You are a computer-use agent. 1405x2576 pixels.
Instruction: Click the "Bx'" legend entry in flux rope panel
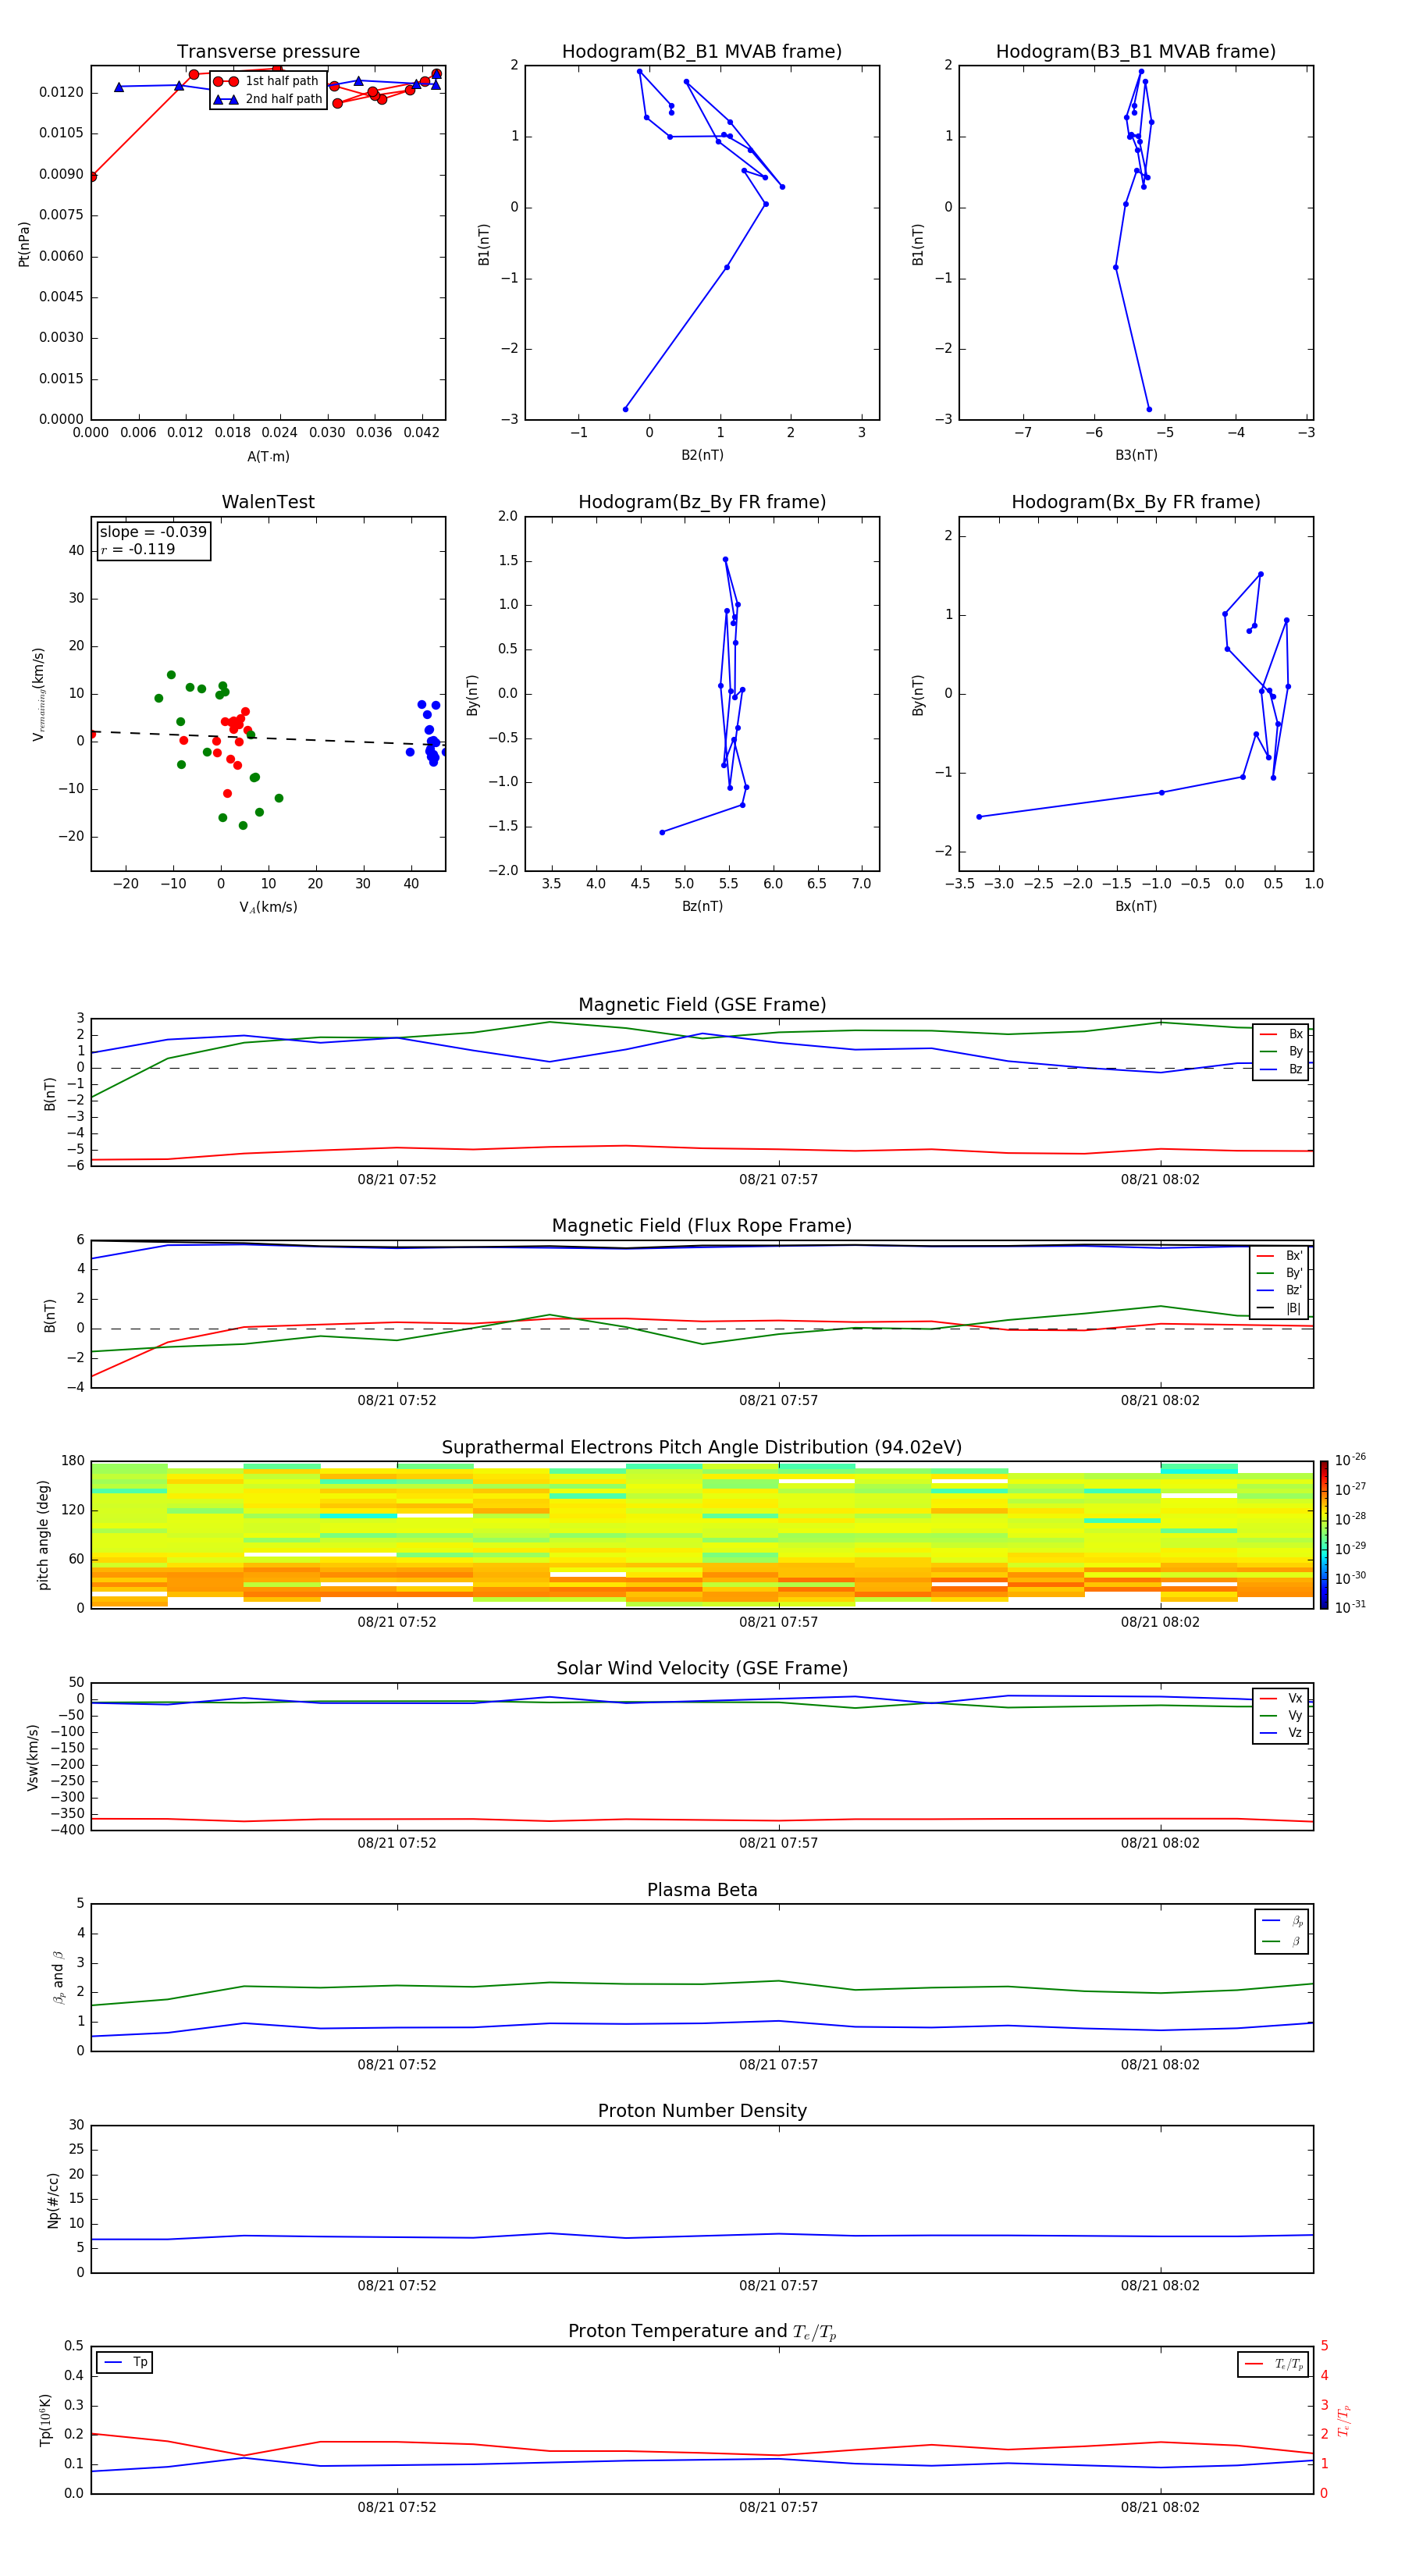1280,1256
